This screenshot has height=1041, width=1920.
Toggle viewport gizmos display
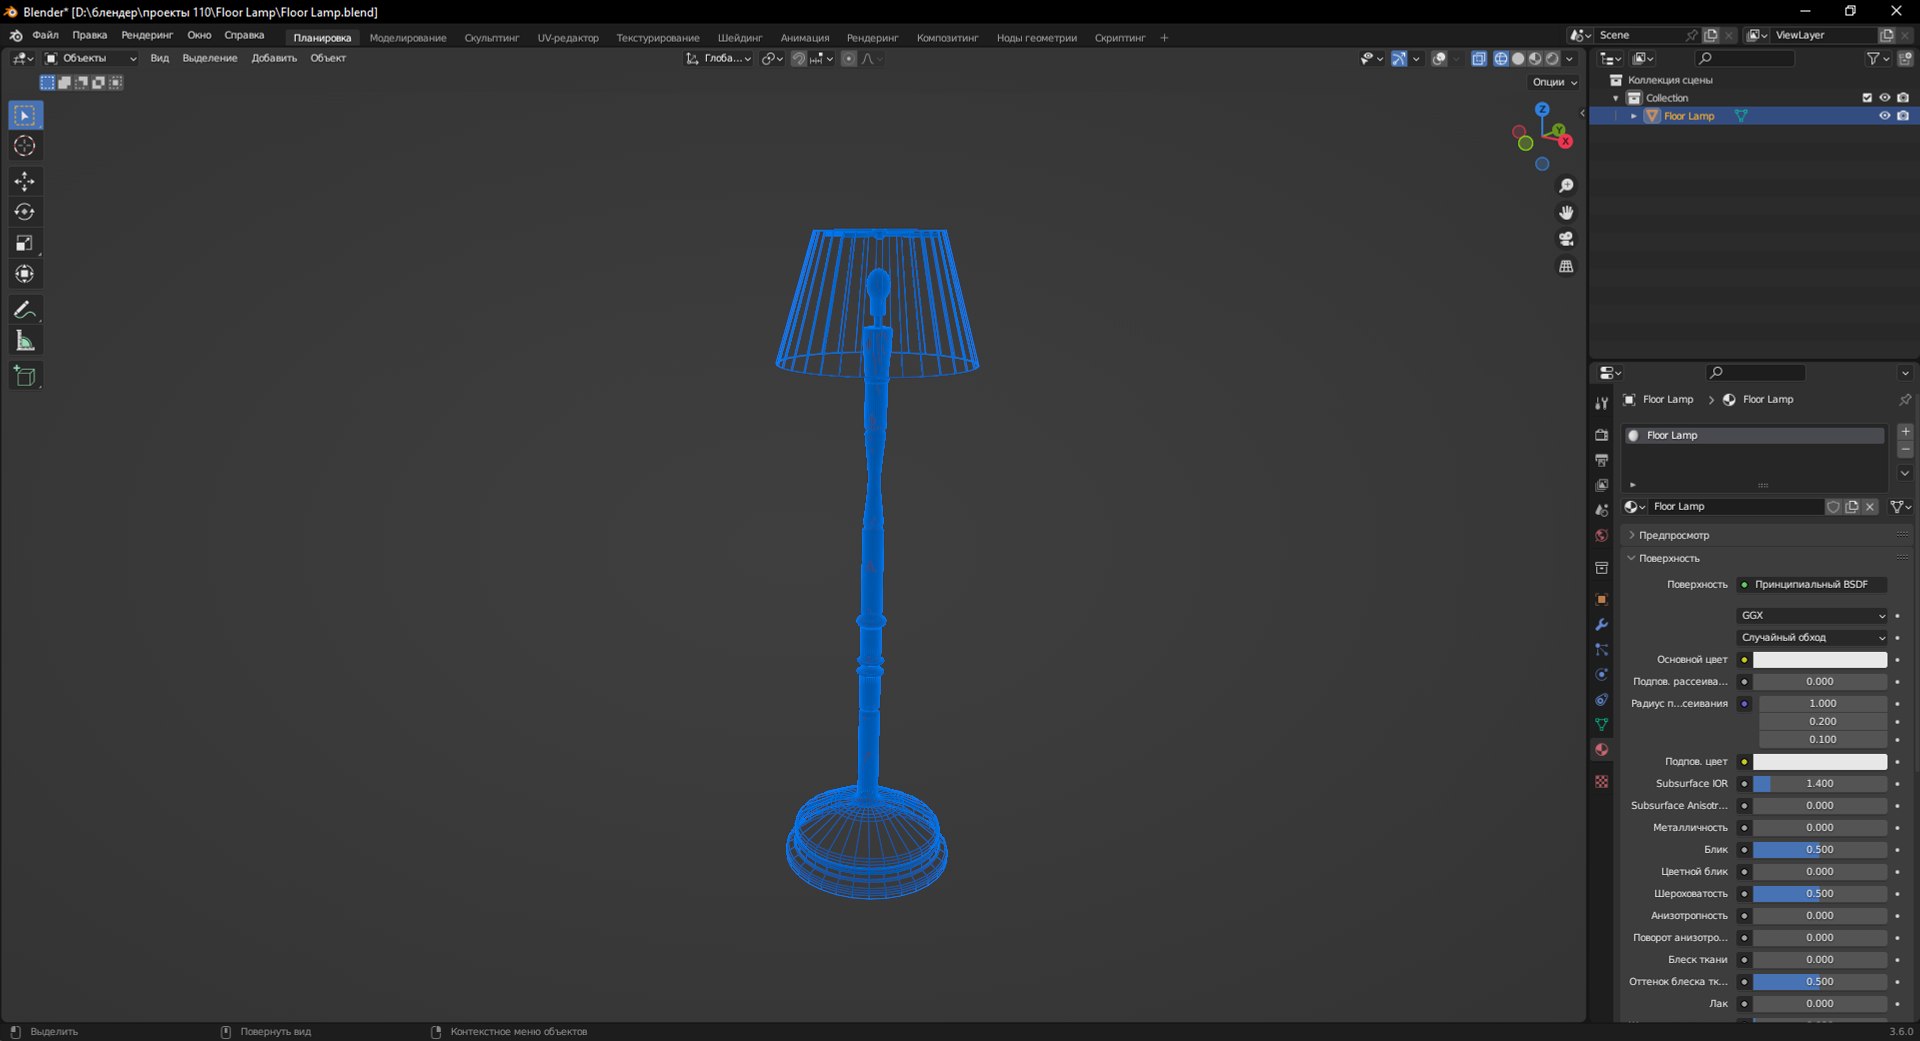point(1399,58)
